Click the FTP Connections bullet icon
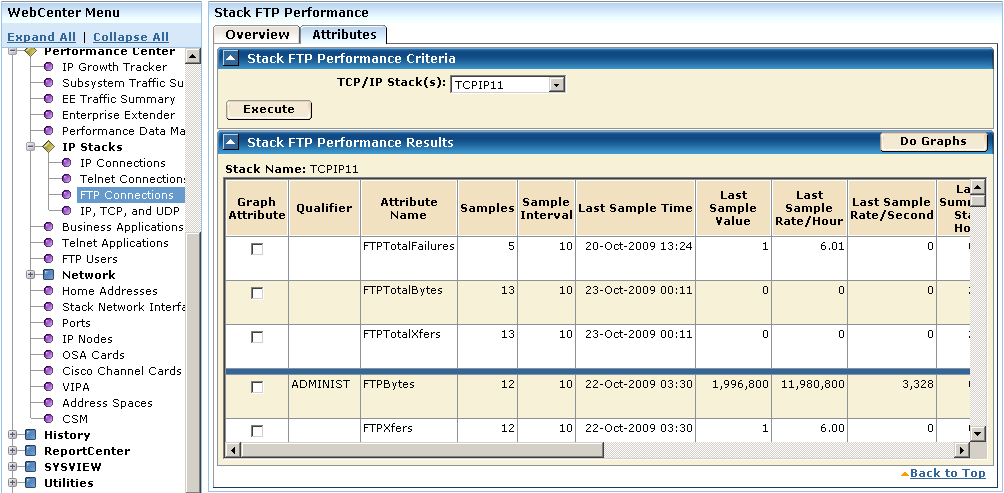 (67, 195)
